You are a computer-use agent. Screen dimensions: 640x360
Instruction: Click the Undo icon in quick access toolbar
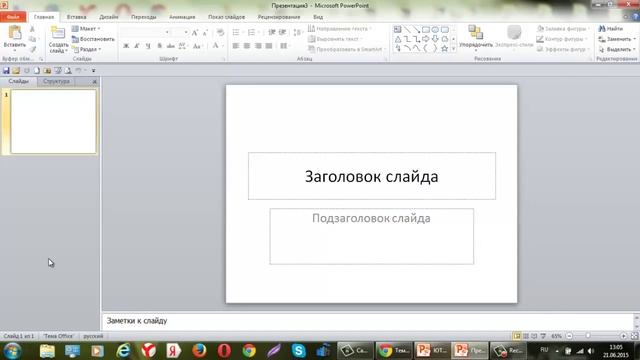coord(78,71)
